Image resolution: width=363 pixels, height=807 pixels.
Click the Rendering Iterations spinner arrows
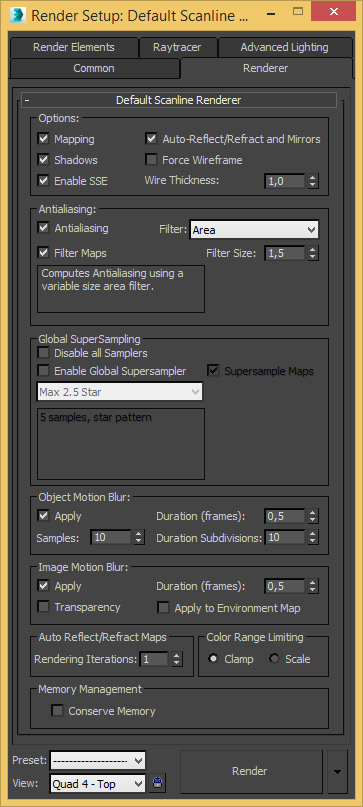click(177, 659)
